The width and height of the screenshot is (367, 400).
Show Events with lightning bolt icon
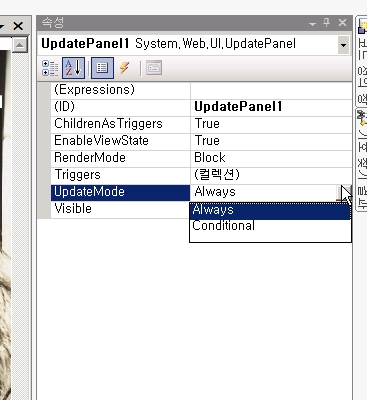(125, 68)
